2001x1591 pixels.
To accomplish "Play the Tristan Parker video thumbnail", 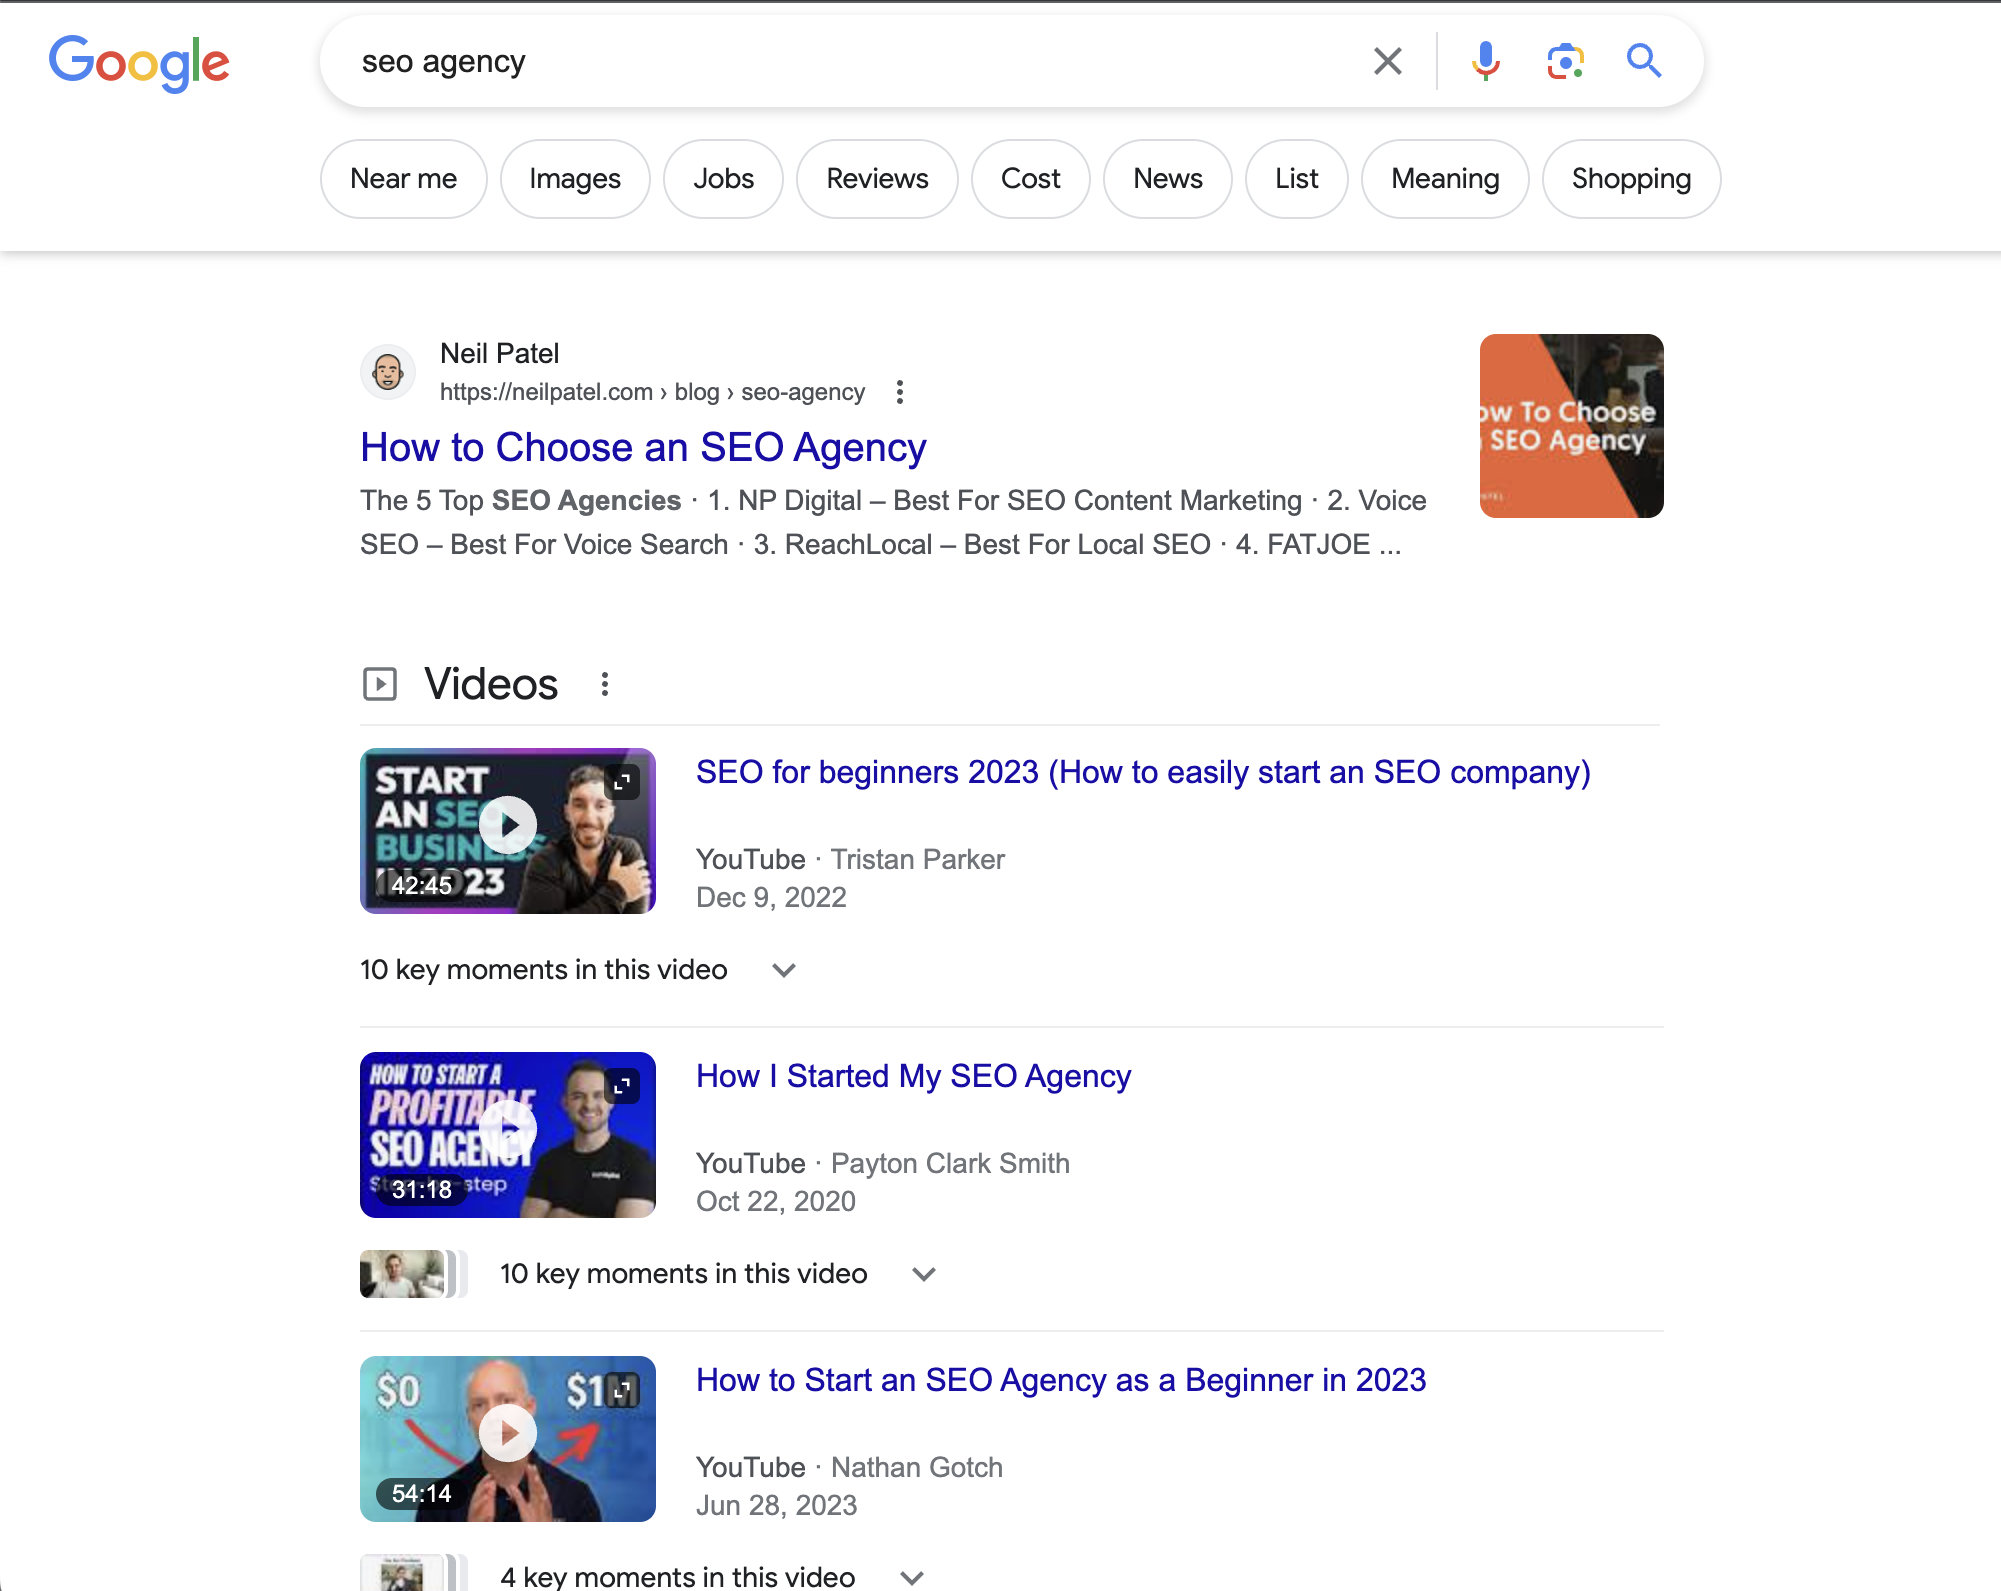I will (x=508, y=830).
